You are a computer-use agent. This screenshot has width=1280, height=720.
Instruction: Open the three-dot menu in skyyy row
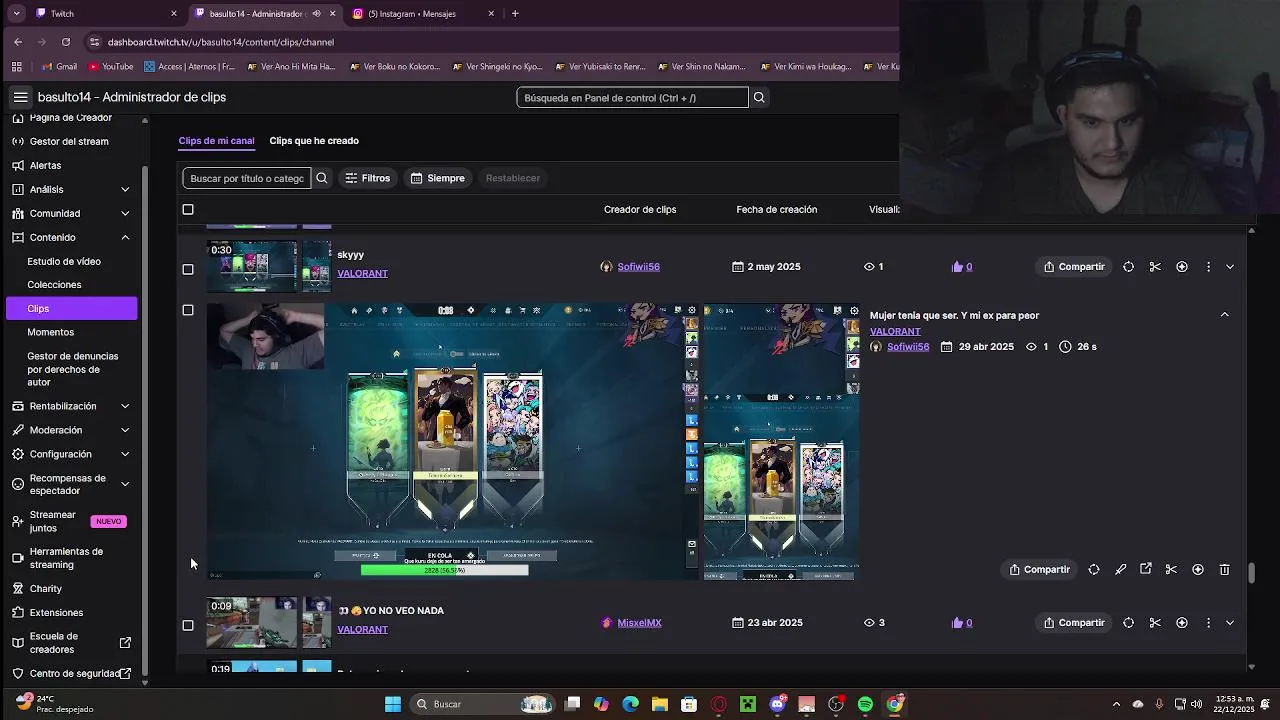coord(1208,267)
